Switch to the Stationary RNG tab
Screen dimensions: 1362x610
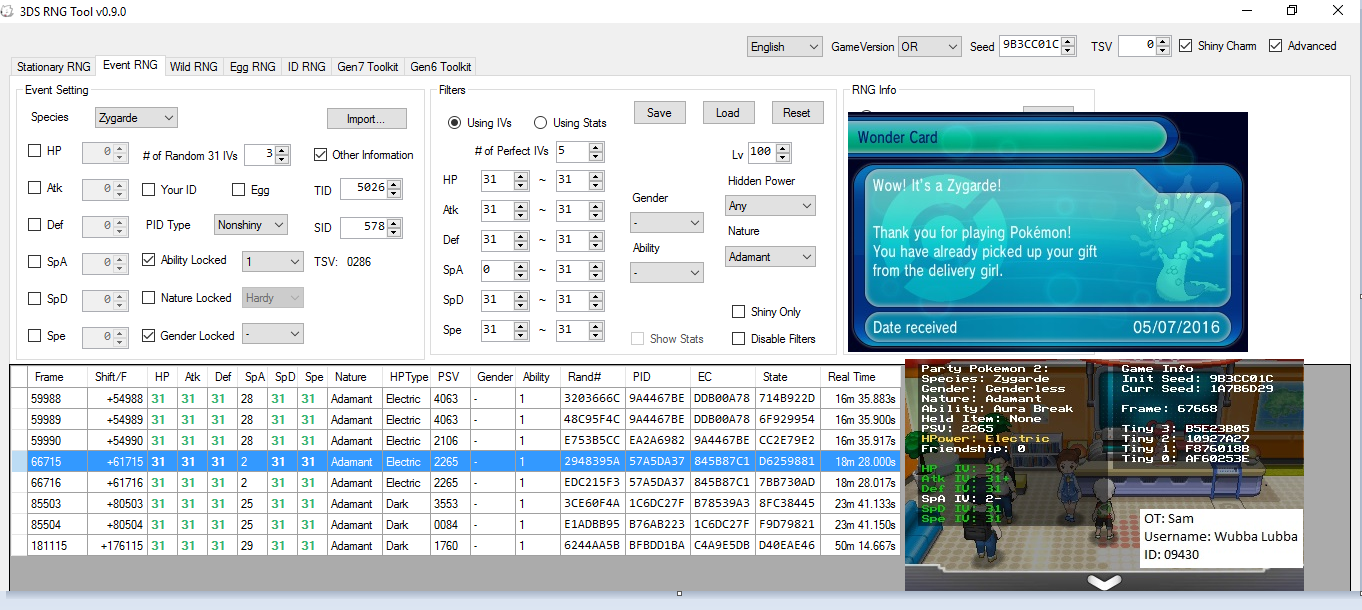point(54,67)
